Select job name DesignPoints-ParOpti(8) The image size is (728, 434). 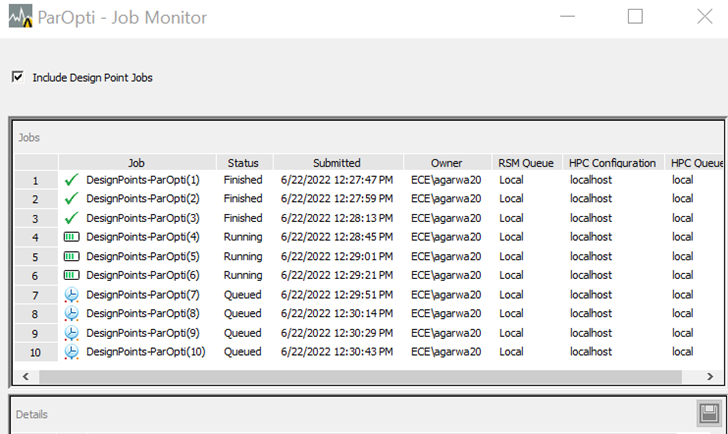click(x=143, y=314)
